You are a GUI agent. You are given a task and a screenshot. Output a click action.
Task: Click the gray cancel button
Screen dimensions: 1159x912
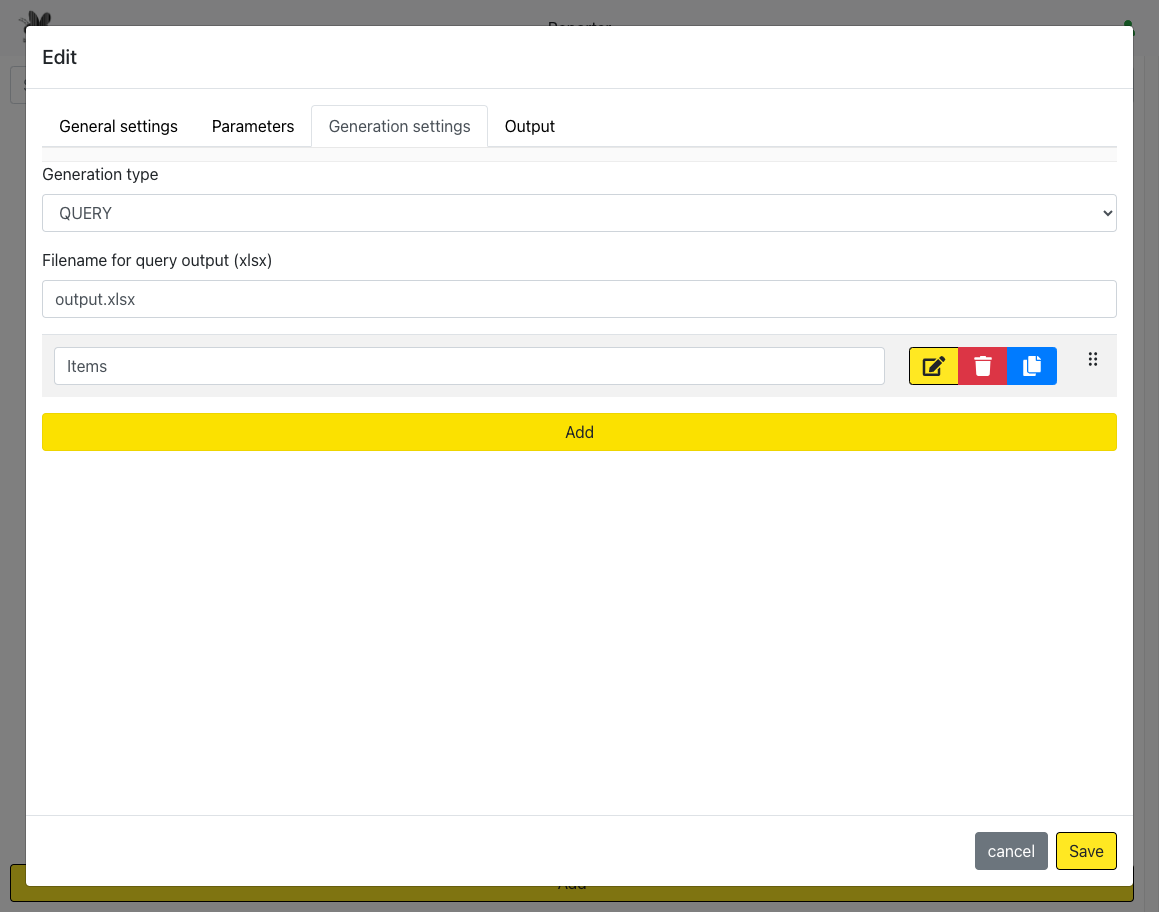click(x=1011, y=851)
